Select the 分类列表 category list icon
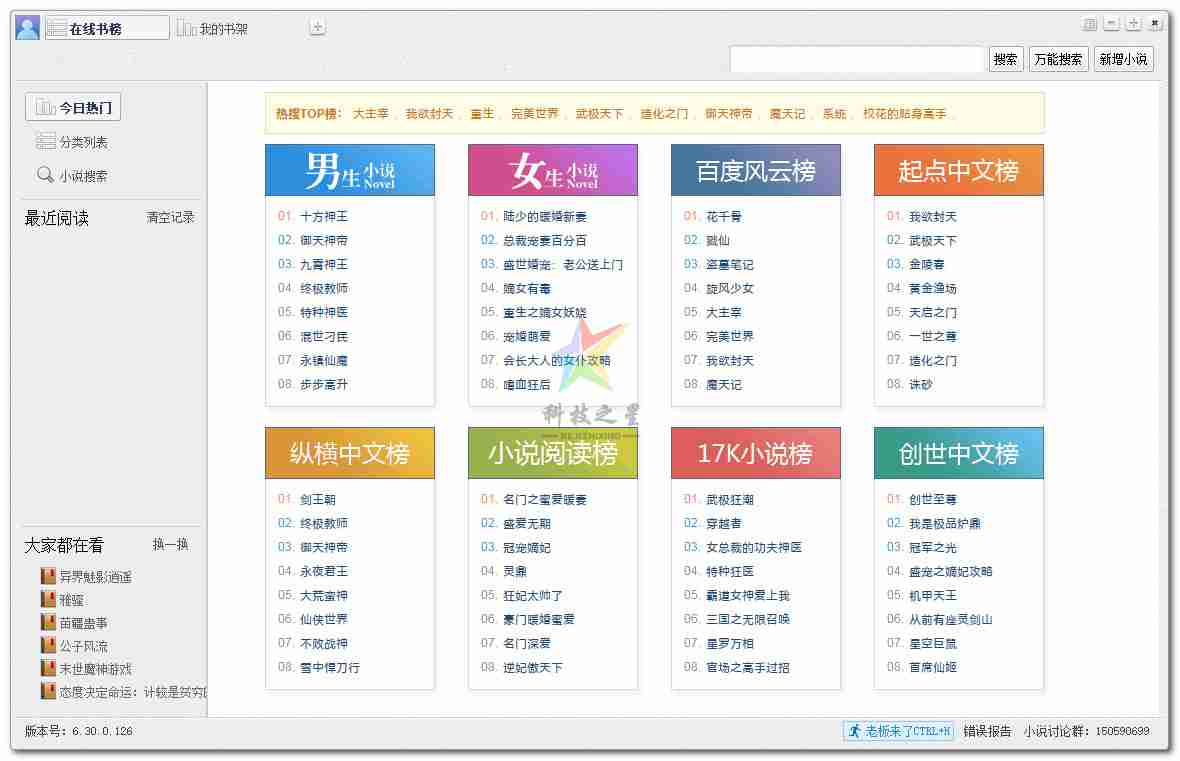 (x=46, y=141)
